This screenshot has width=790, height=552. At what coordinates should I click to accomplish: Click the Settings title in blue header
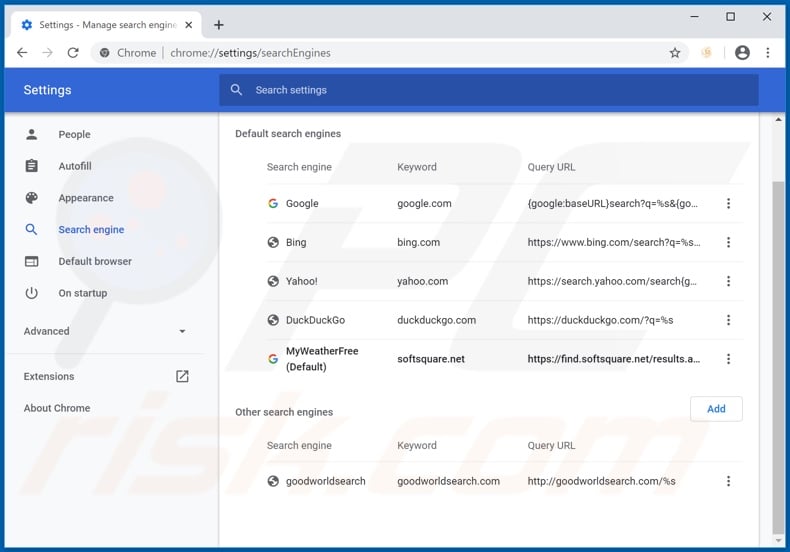point(47,90)
